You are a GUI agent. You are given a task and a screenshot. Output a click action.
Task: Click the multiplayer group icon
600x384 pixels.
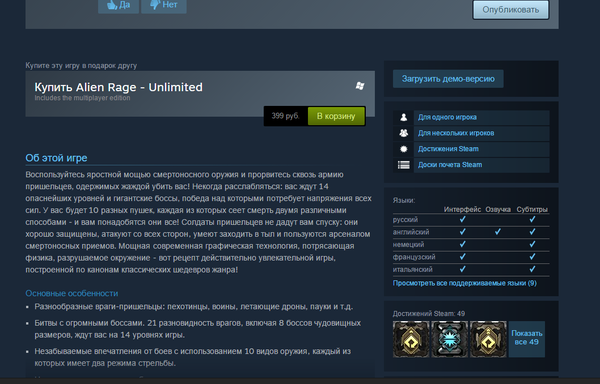coord(403,133)
